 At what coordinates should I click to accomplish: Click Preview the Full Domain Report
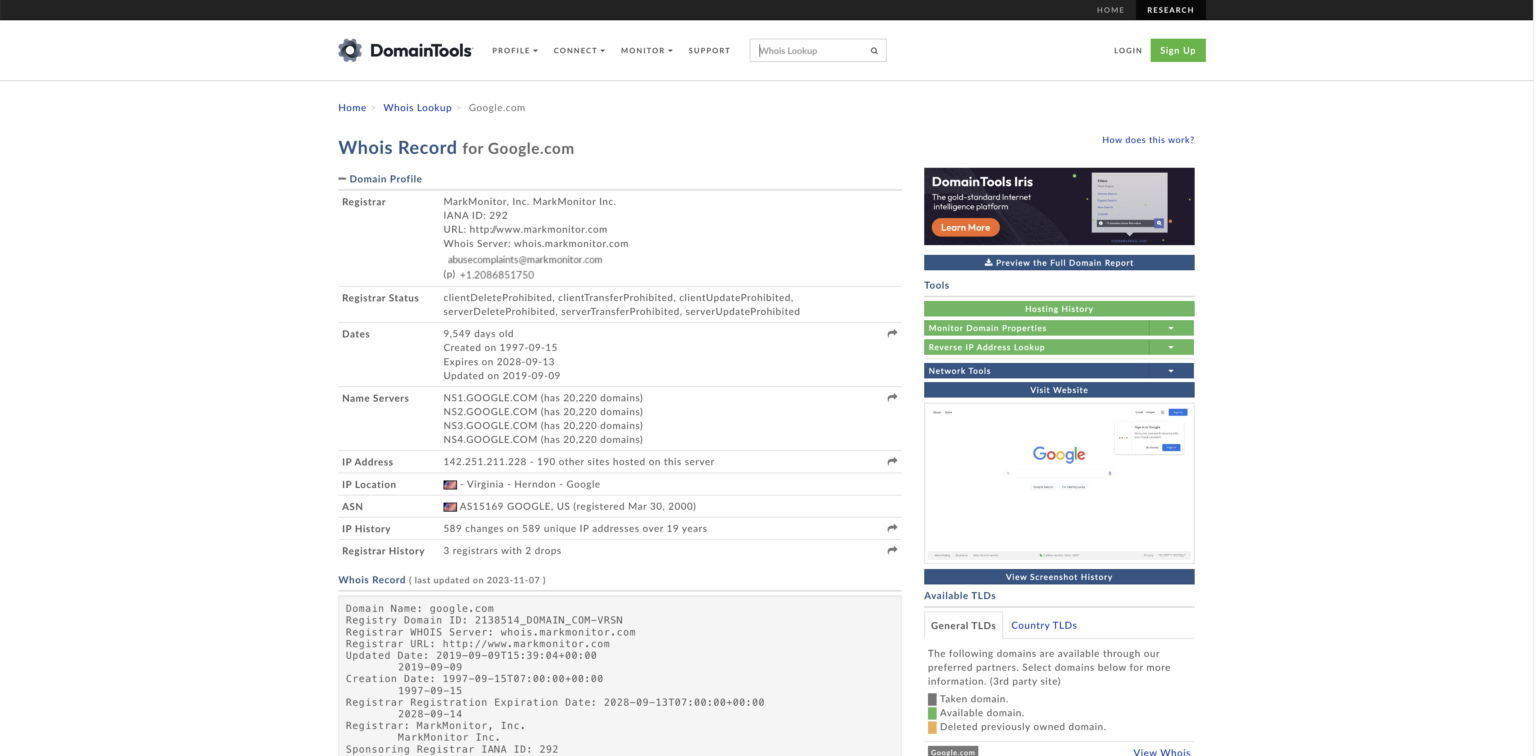click(1059, 263)
